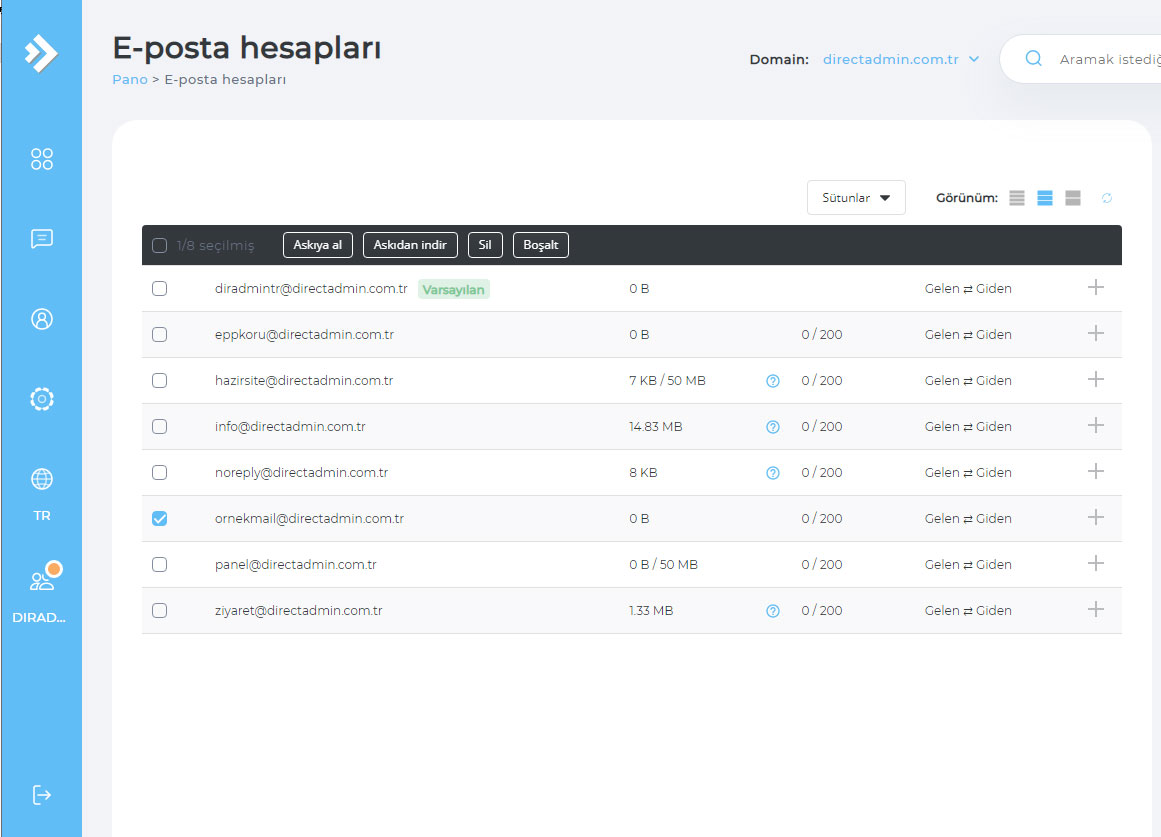Click the globe language icon labeled TR
Screen dimensions: 1161x837
(41, 480)
